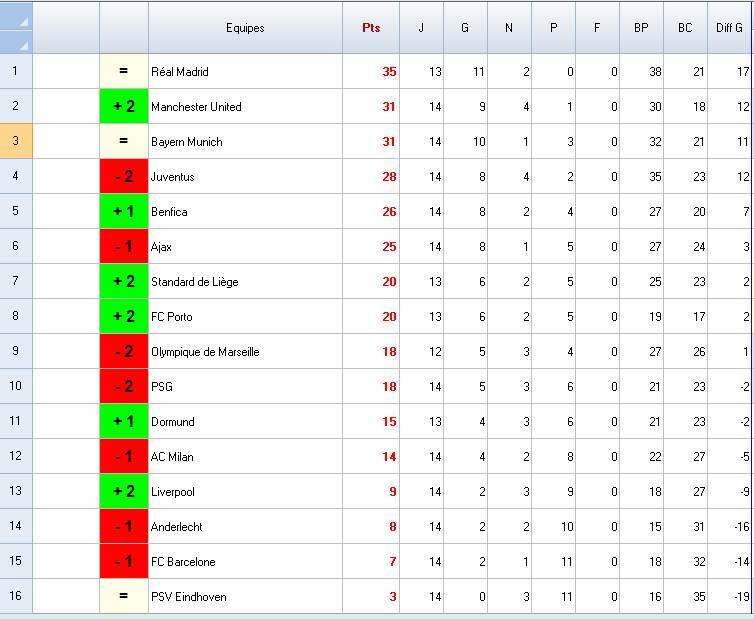Select row header 16

click(x=16, y=596)
